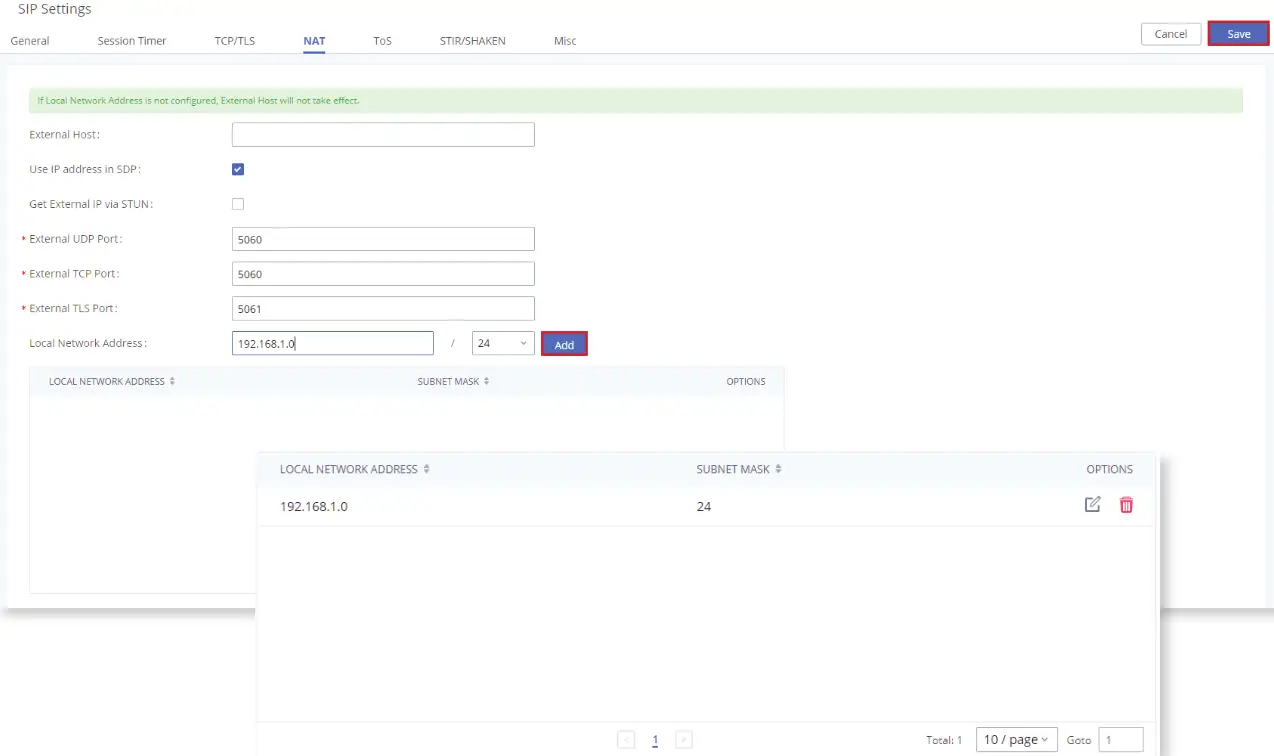Screen dimensions: 1274x756
Task: Open the TCP/TLS tab
Action: pyautogui.click(x=235, y=41)
